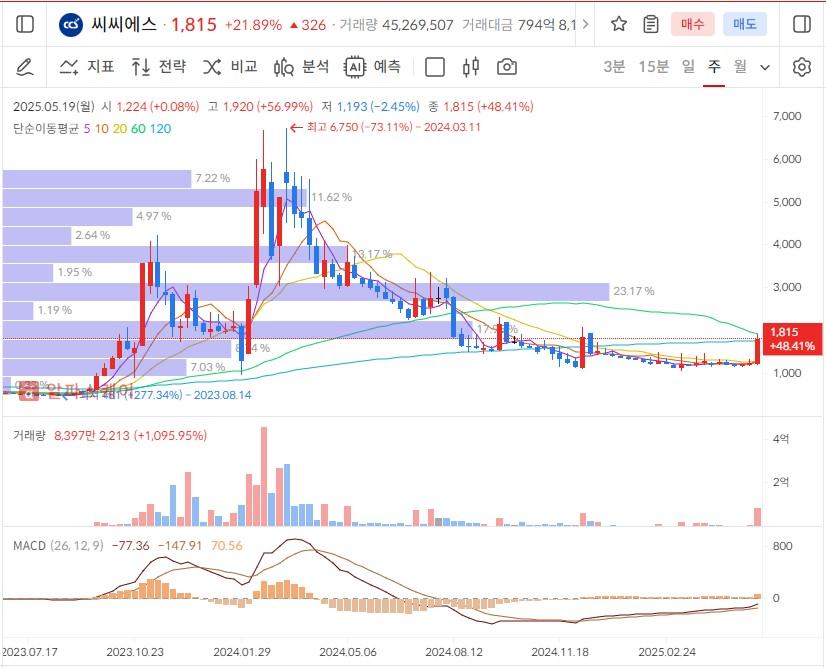Click the 4.97 % volume profile bar
The image size is (826, 668).
(x=67, y=217)
